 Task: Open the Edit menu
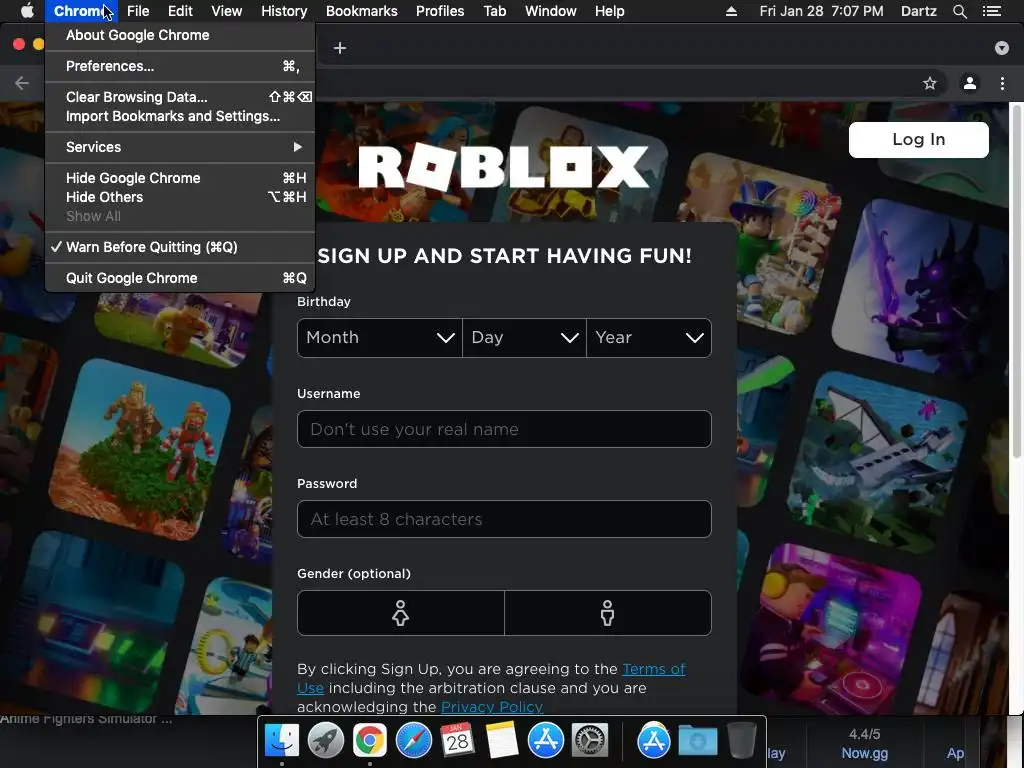click(x=180, y=11)
